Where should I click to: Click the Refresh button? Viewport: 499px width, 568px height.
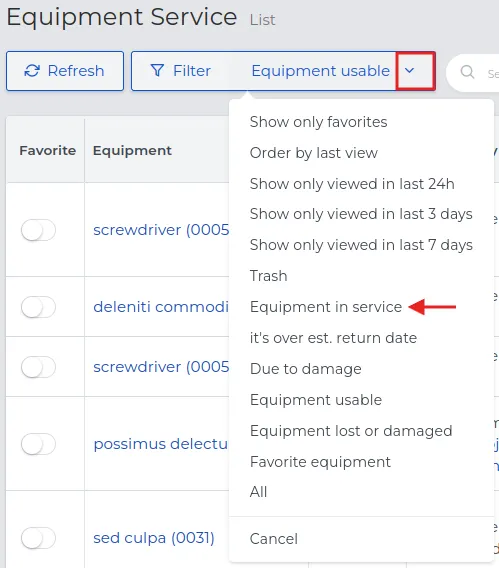click(x=65, y=71)
